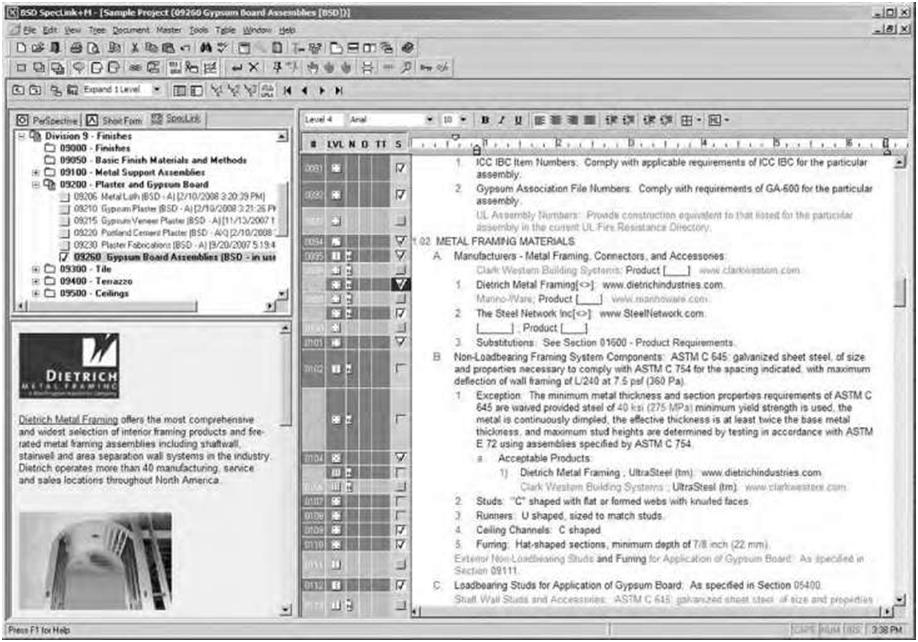Jump to last with the skip-forward arrow
This screenshot has width=918, height=642.
(x=339, y=91)
